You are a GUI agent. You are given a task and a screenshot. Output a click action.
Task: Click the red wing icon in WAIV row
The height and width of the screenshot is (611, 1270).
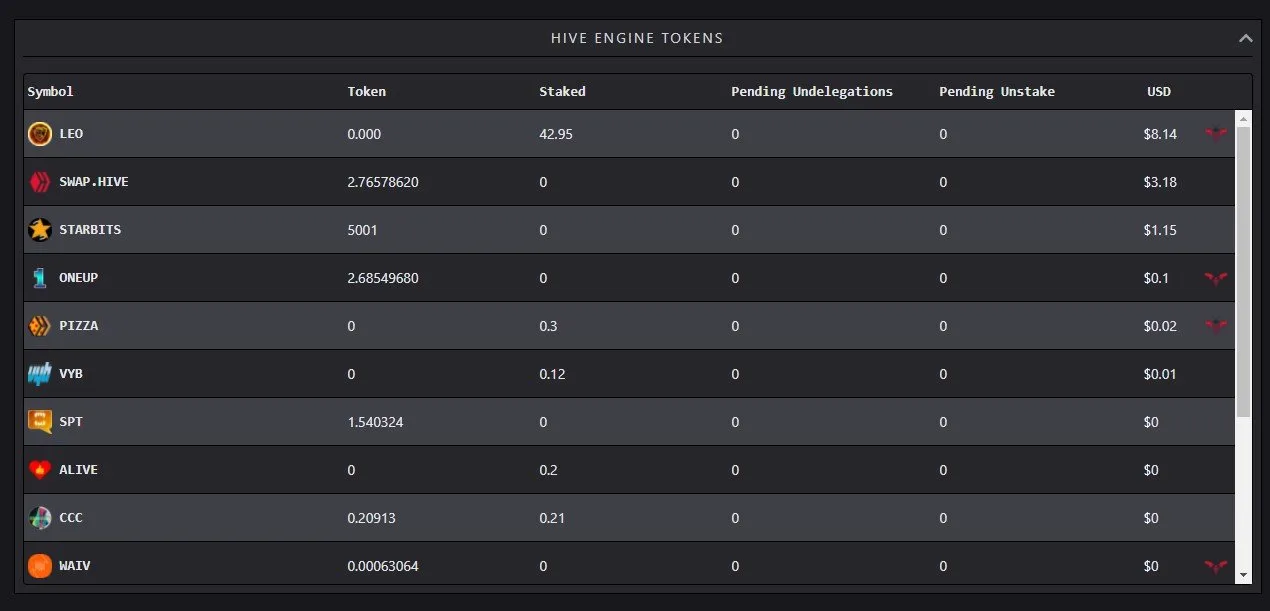[x=1216, y=566]
